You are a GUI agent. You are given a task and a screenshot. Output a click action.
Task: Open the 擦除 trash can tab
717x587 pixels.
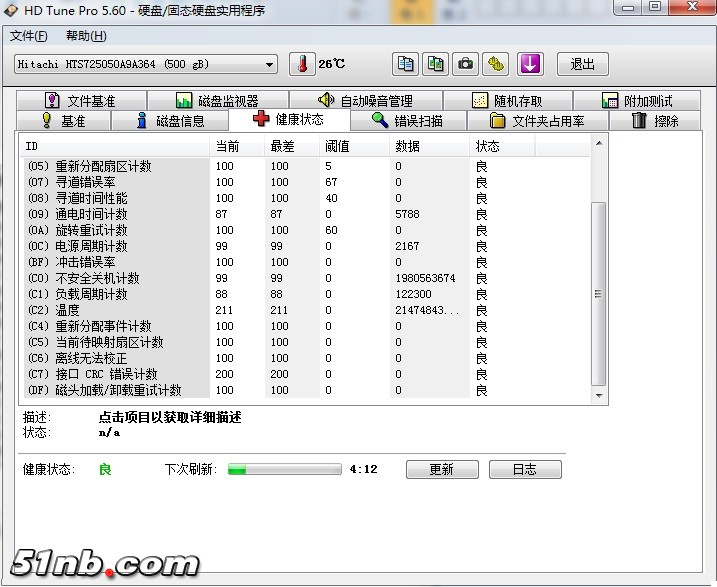[x=655, y=121]
